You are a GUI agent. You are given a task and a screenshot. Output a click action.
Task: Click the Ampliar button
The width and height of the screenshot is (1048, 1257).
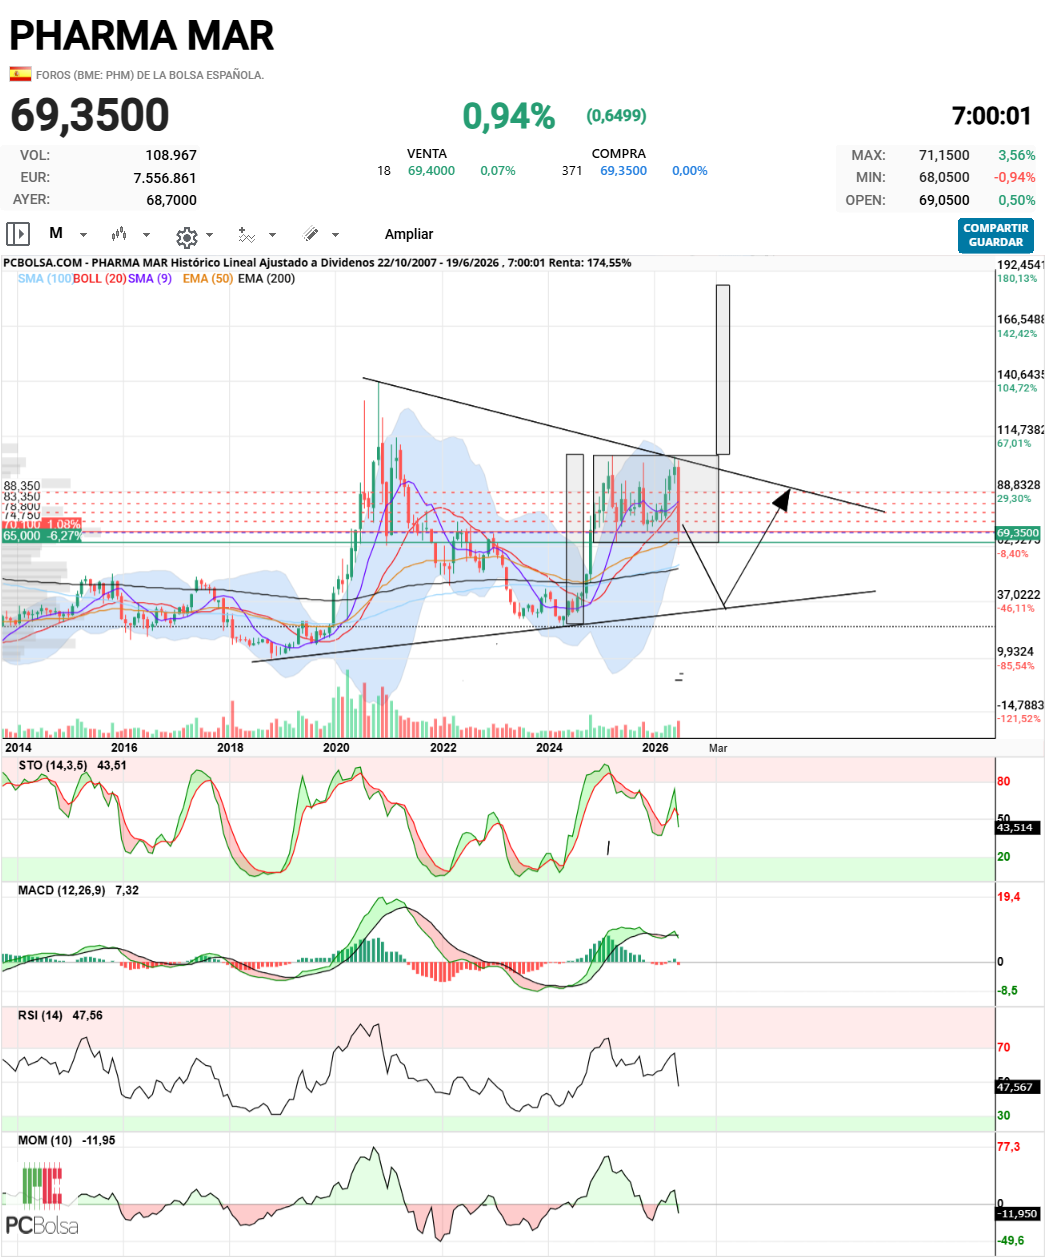(x=409, y=234)
